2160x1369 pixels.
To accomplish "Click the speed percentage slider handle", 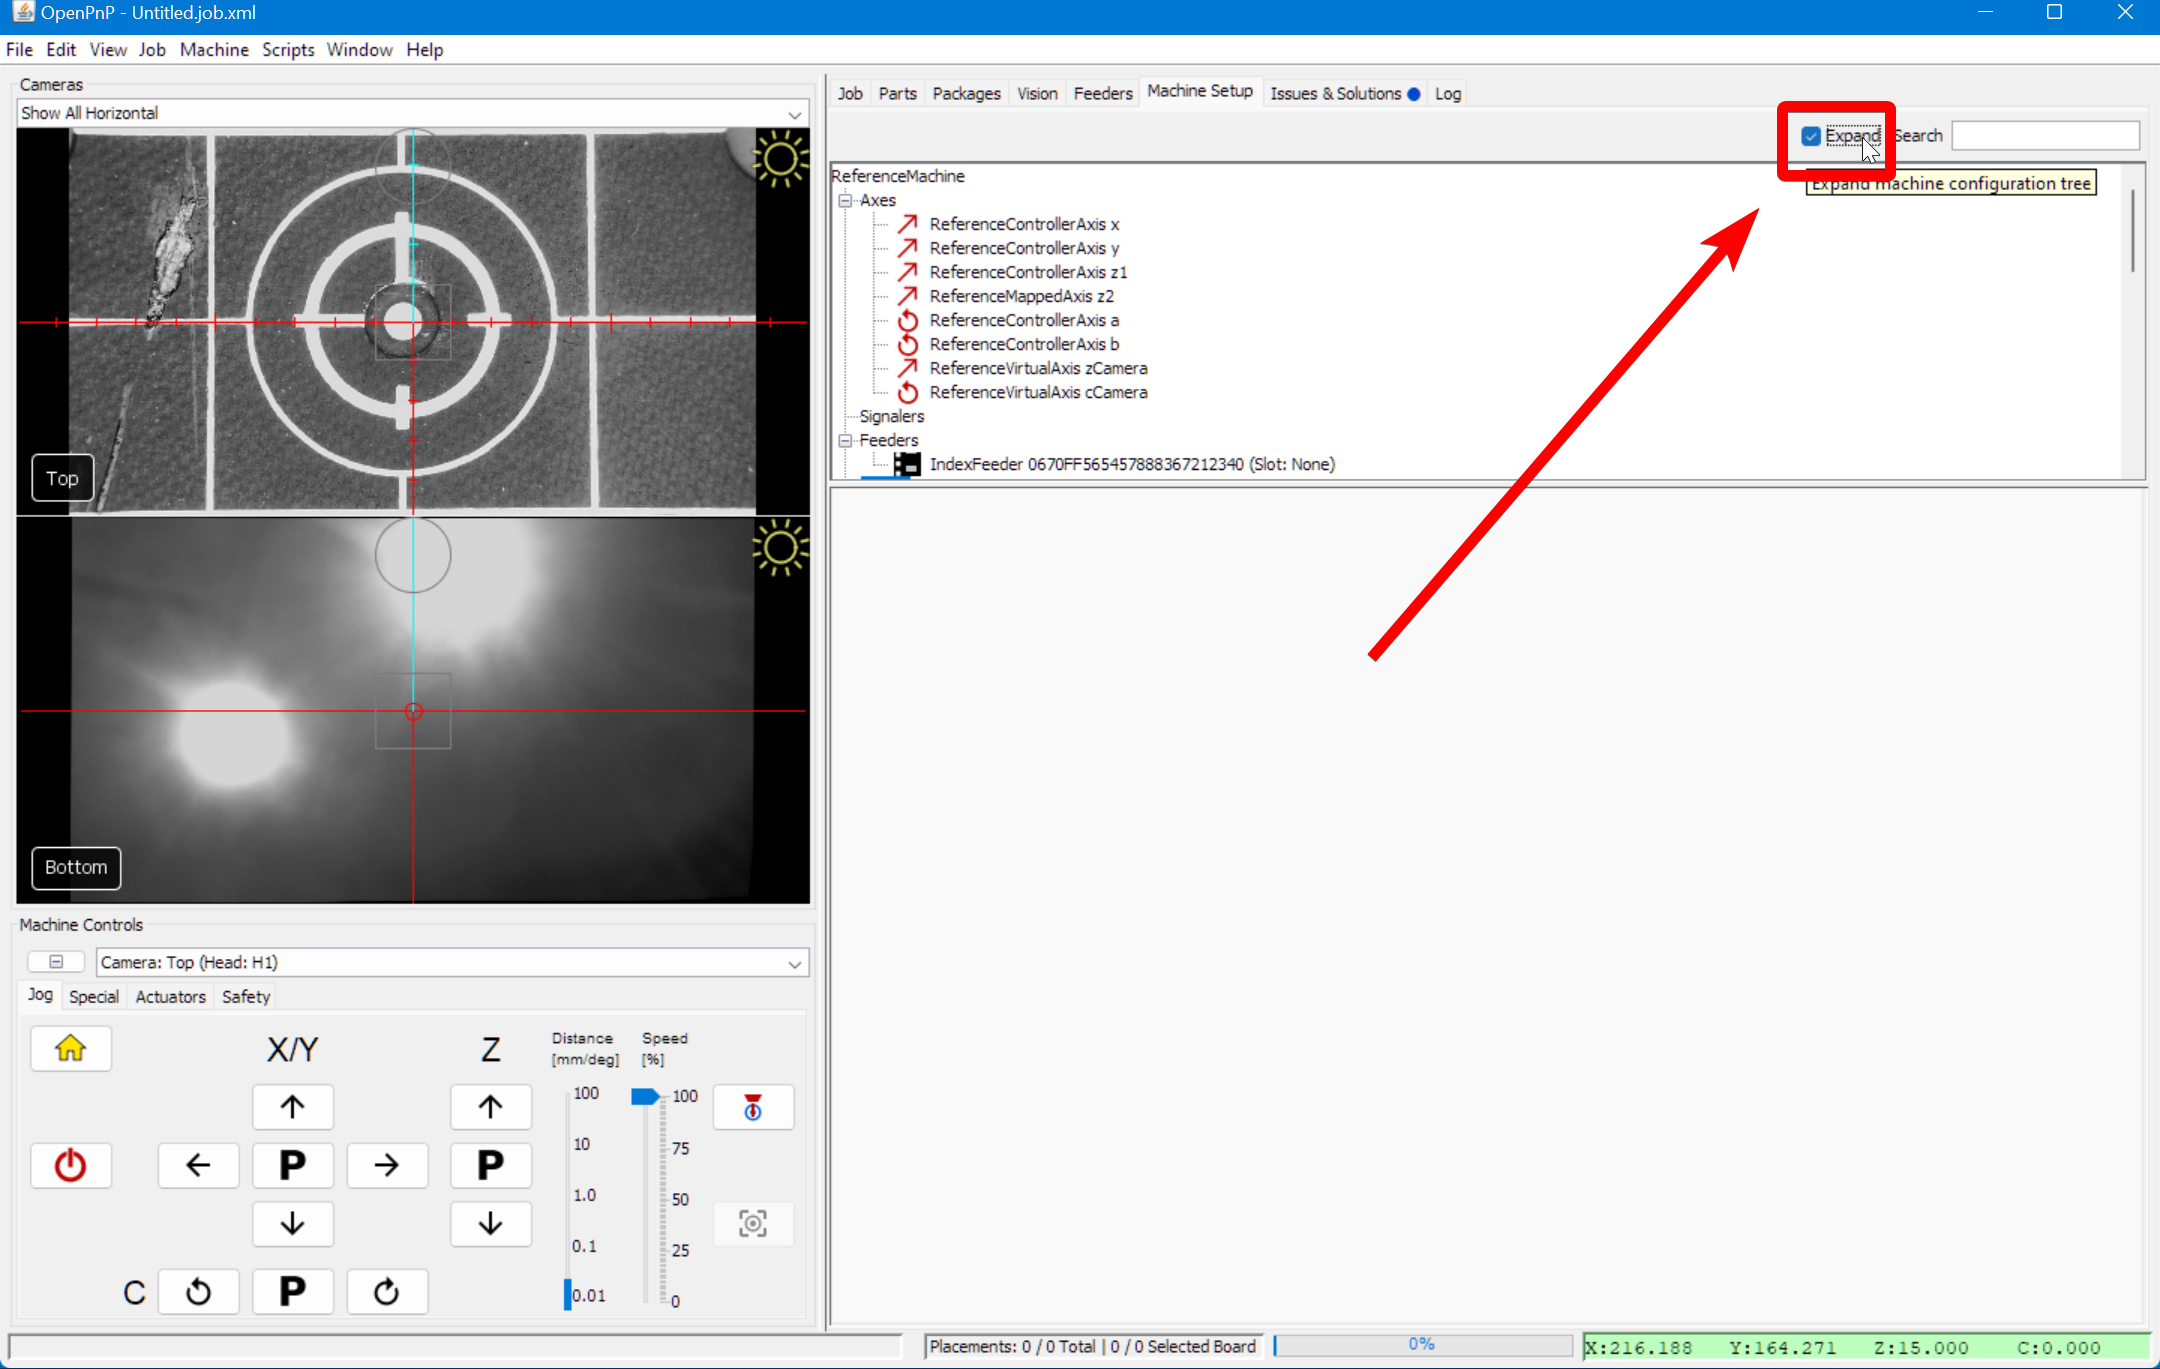I will (x=646, y=1096).
